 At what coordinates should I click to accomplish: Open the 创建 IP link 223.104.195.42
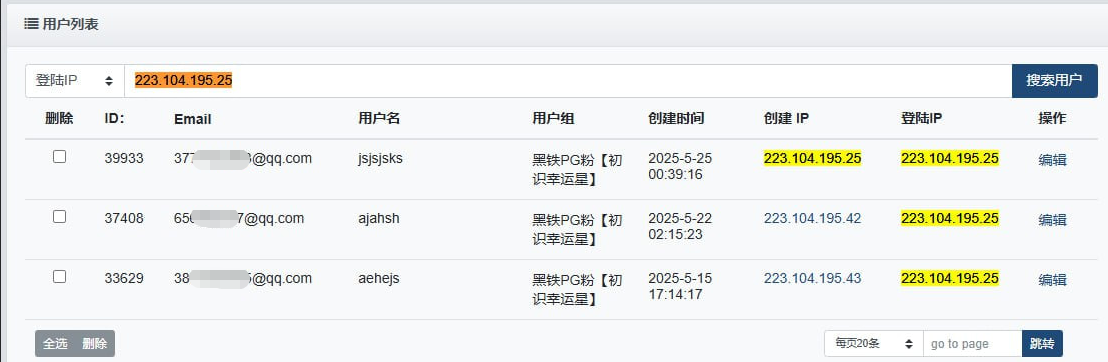(x=813, y=218)
